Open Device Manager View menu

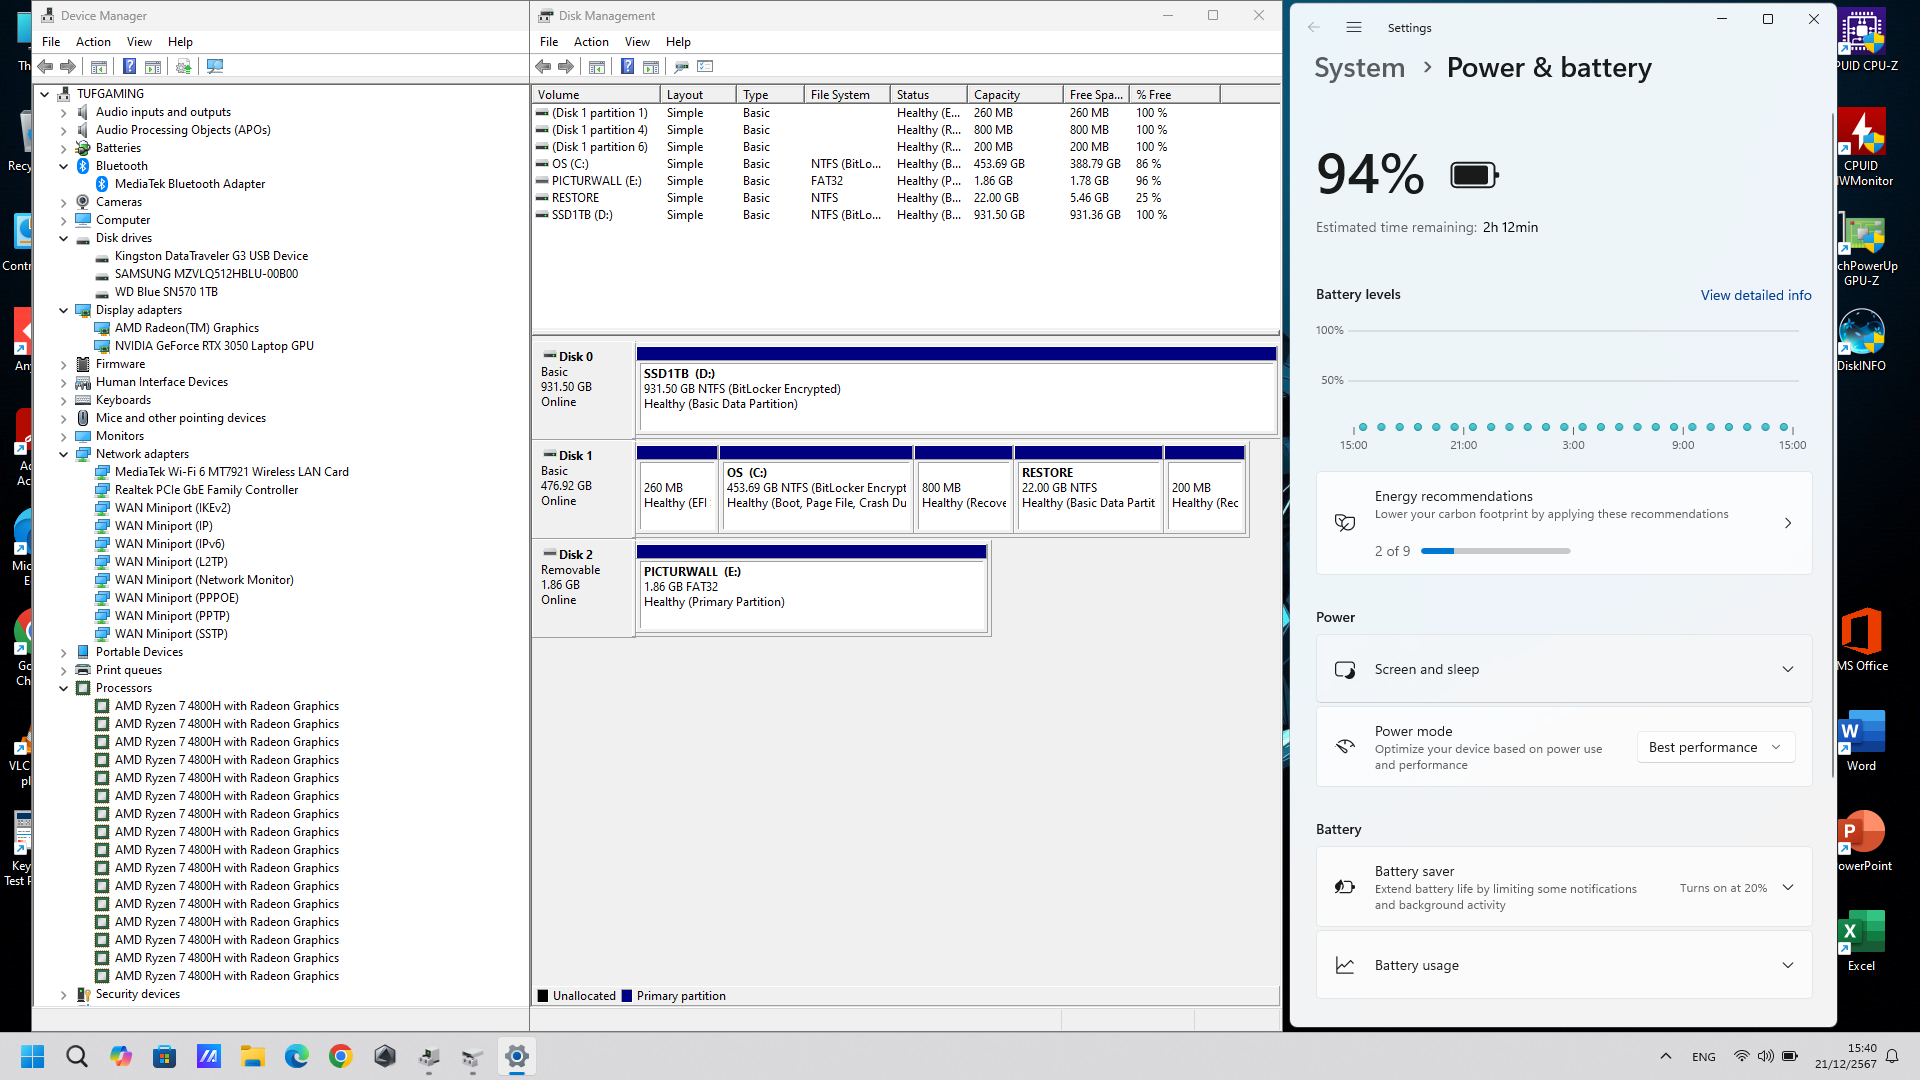click(139, 42)
